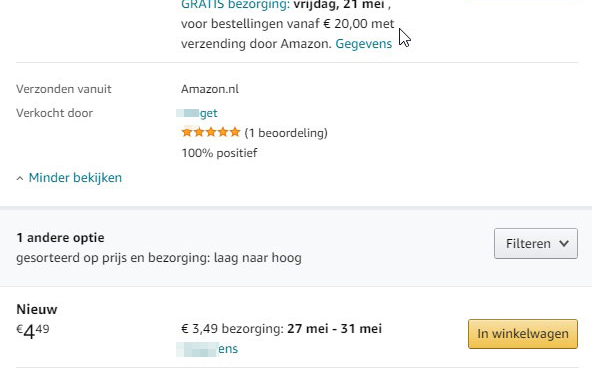Screen dimensions: 592x375
Task: Click the GRATIS bezorging link
Action: point(235,5)
